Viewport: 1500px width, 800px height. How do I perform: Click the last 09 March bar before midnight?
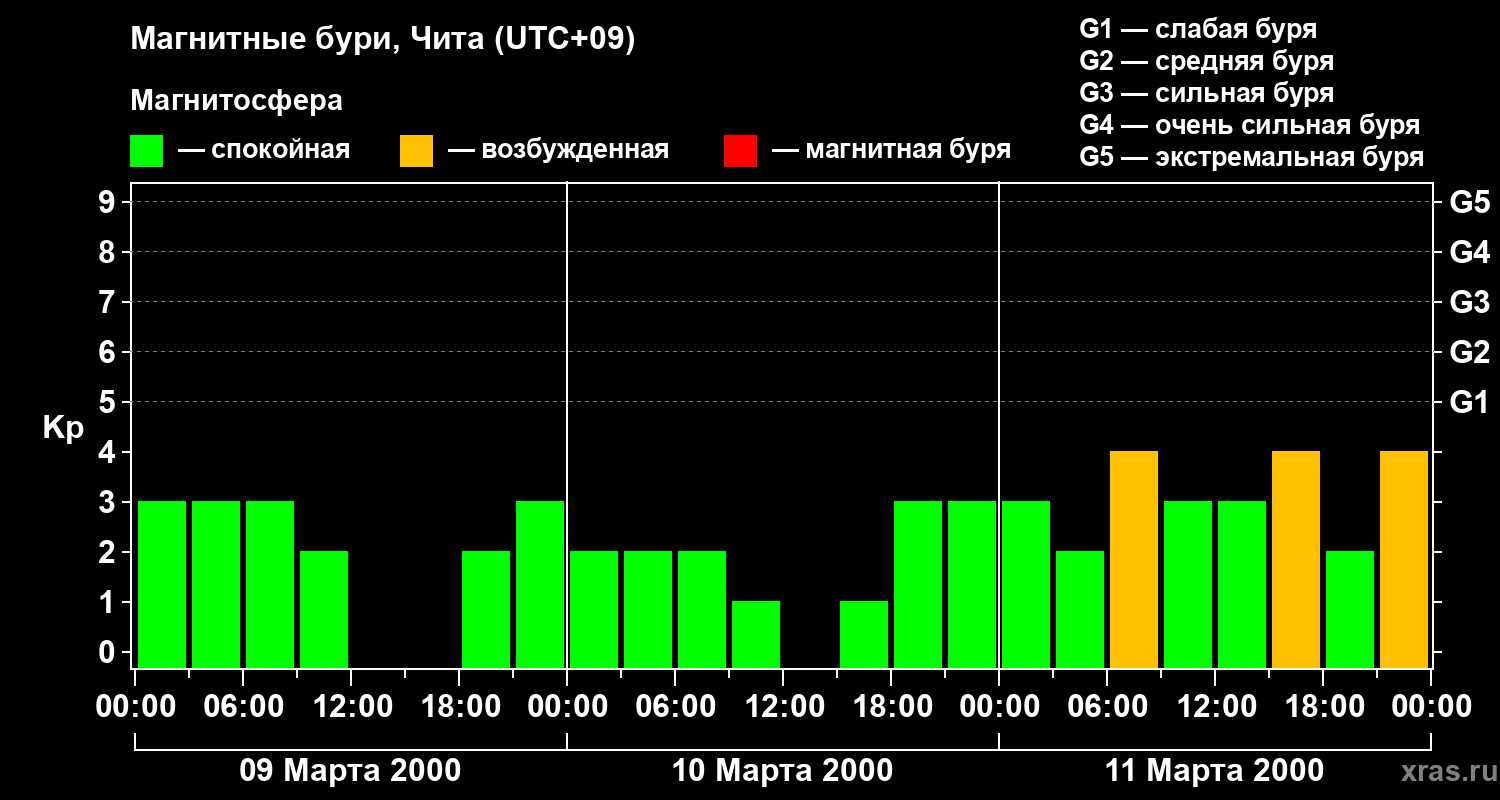(540, 584)
